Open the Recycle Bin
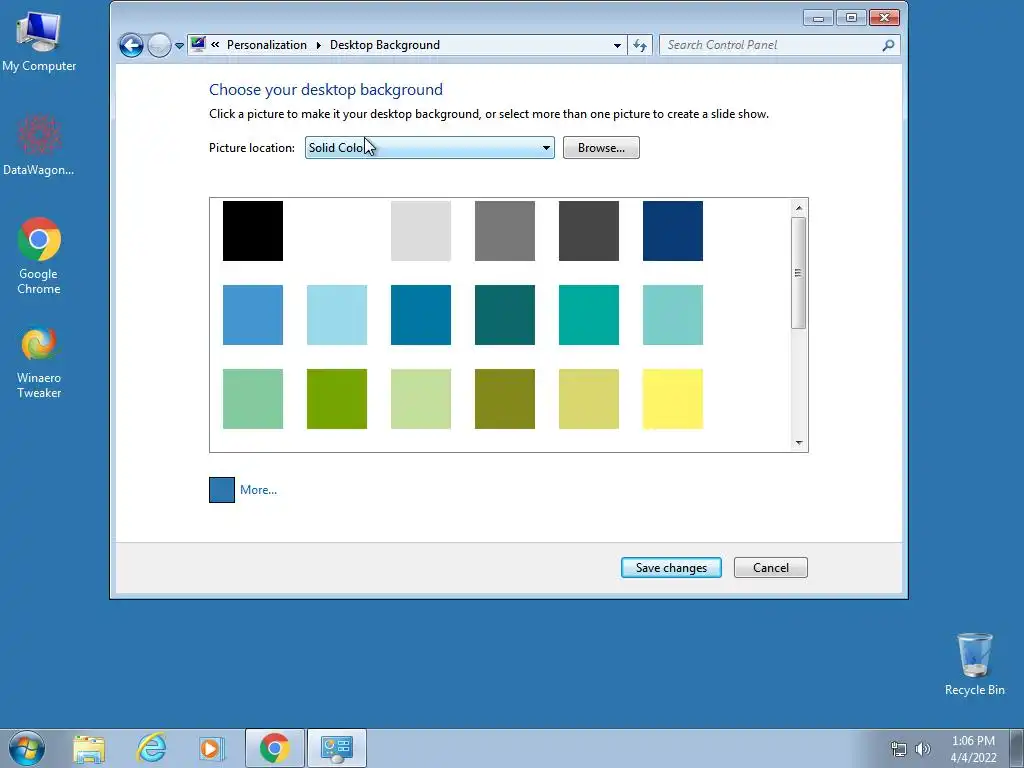1024x768 pixels. [974, 664]
